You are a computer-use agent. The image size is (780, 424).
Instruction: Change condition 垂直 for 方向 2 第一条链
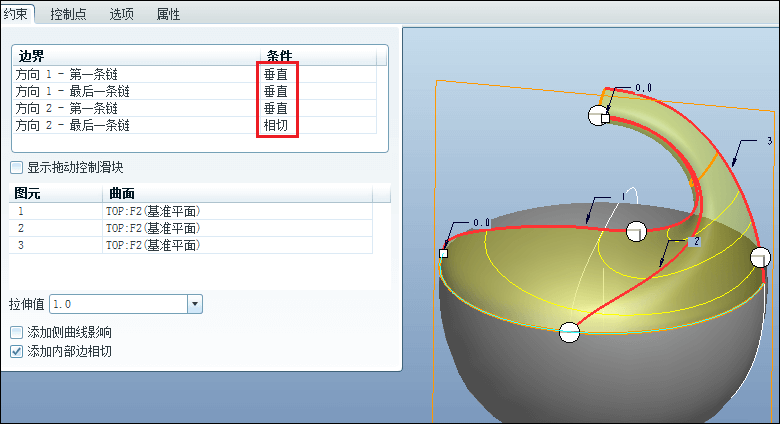[x=276, y=108]
